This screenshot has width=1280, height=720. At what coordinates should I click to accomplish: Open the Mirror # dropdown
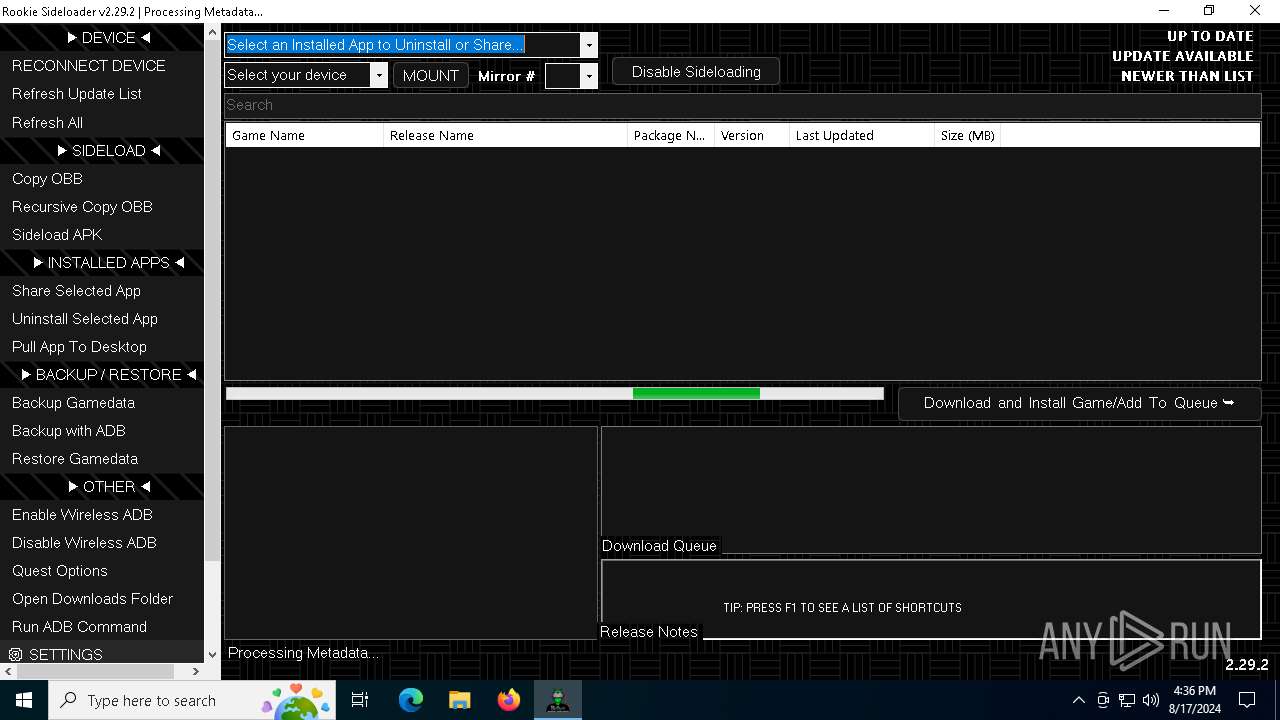pos(589,76)
